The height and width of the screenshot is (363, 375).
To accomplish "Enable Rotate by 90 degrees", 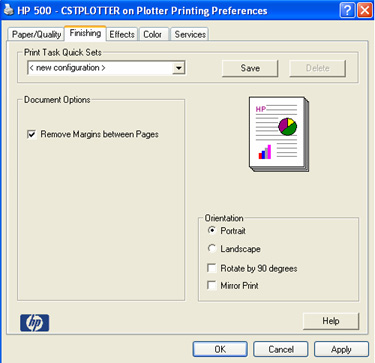I will [x=212, y=268].
